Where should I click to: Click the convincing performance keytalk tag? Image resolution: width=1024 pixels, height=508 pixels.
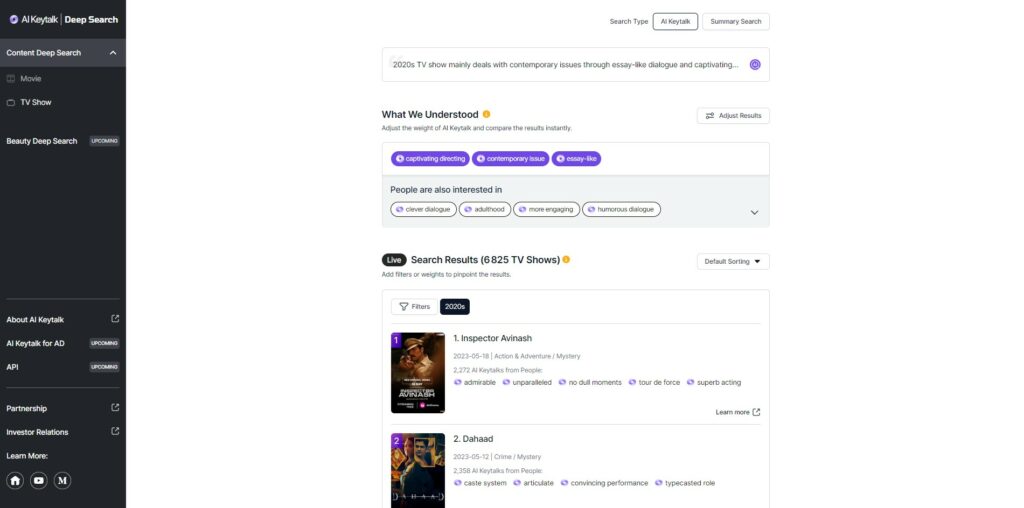pos(604,483)
